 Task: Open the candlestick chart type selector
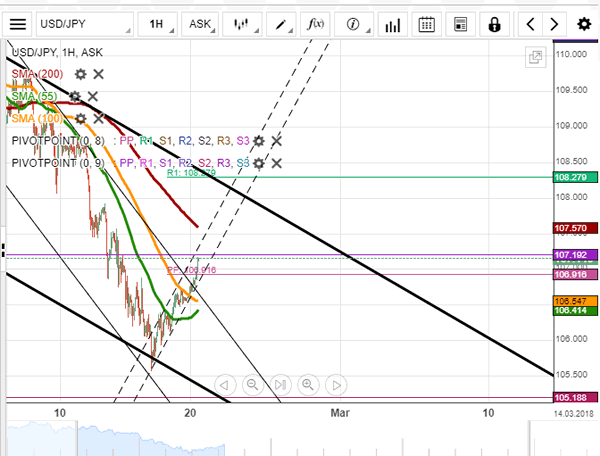(x=242, y=24)
